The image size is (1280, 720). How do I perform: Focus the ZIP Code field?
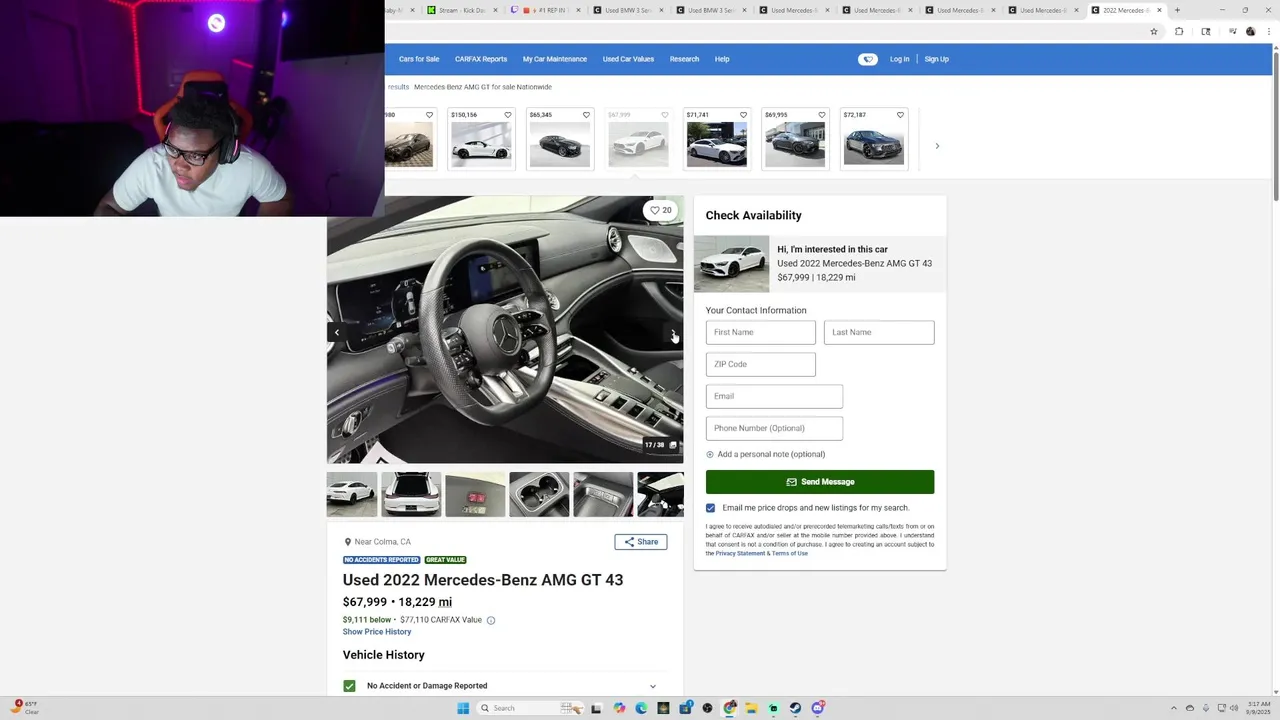pos(761,364)
